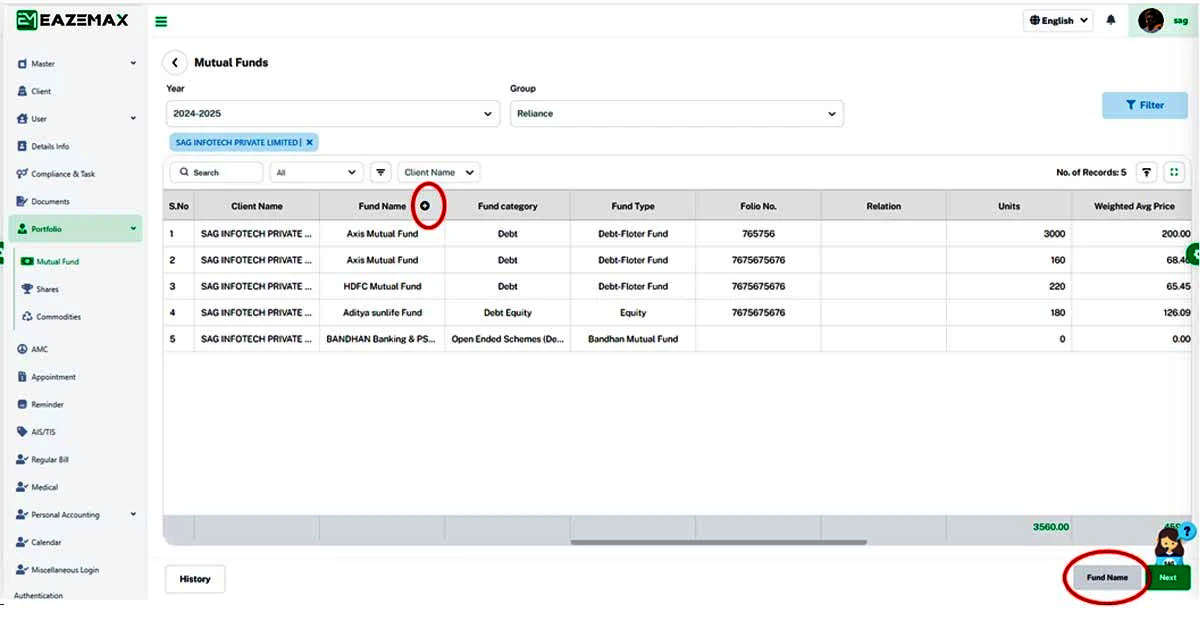
Task: Click the EazeMax logo
Action: point(72,20)
